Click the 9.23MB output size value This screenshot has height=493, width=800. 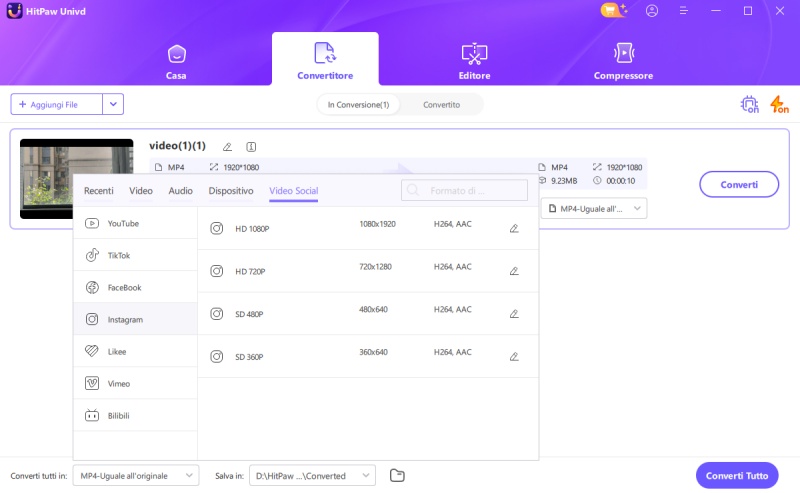pyautogui.click(x=564, y=181)
